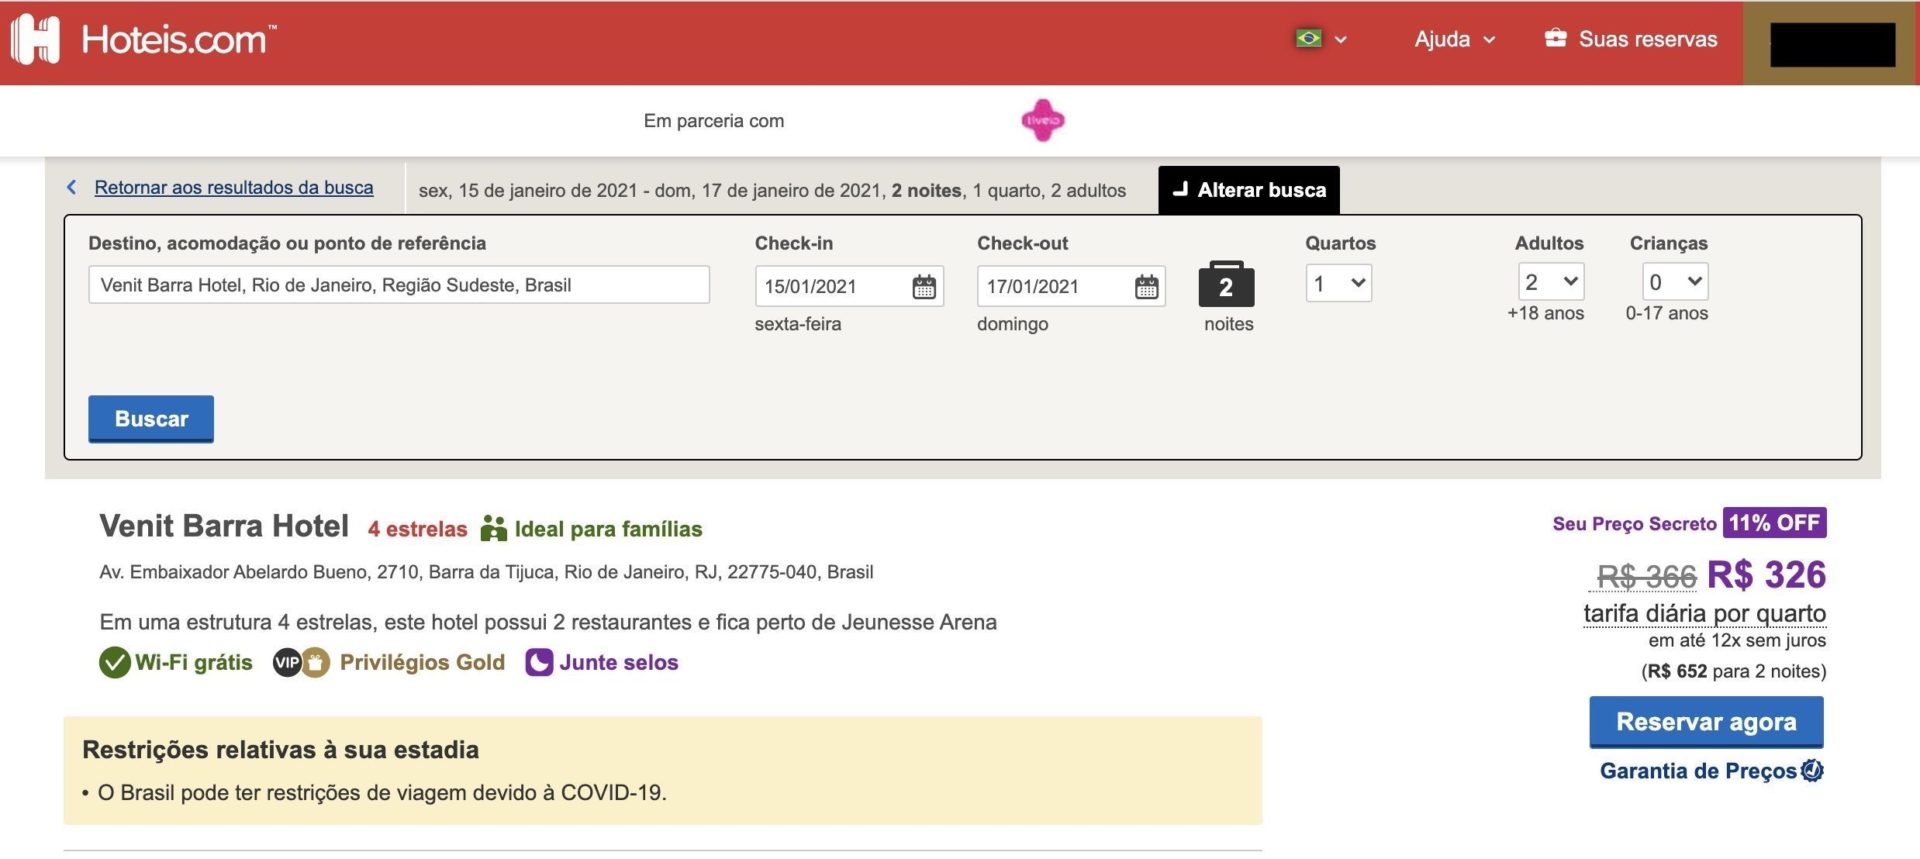
Task: Click the green Wi-Fi grátis checkmark icon
Action: pyautogui.click(x=115, y=662)
